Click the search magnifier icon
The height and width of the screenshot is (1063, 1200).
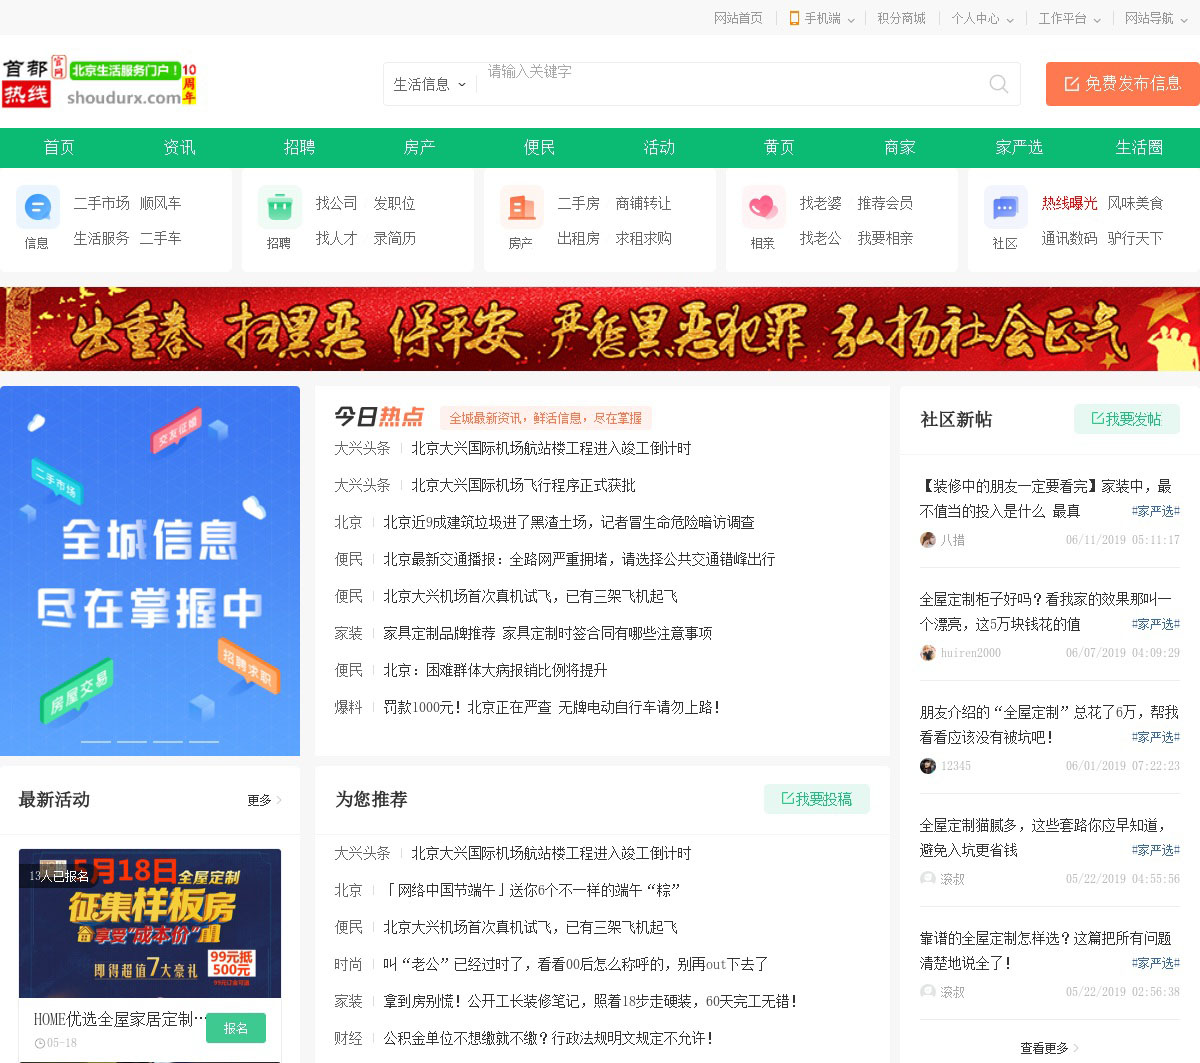click(998, 84)
